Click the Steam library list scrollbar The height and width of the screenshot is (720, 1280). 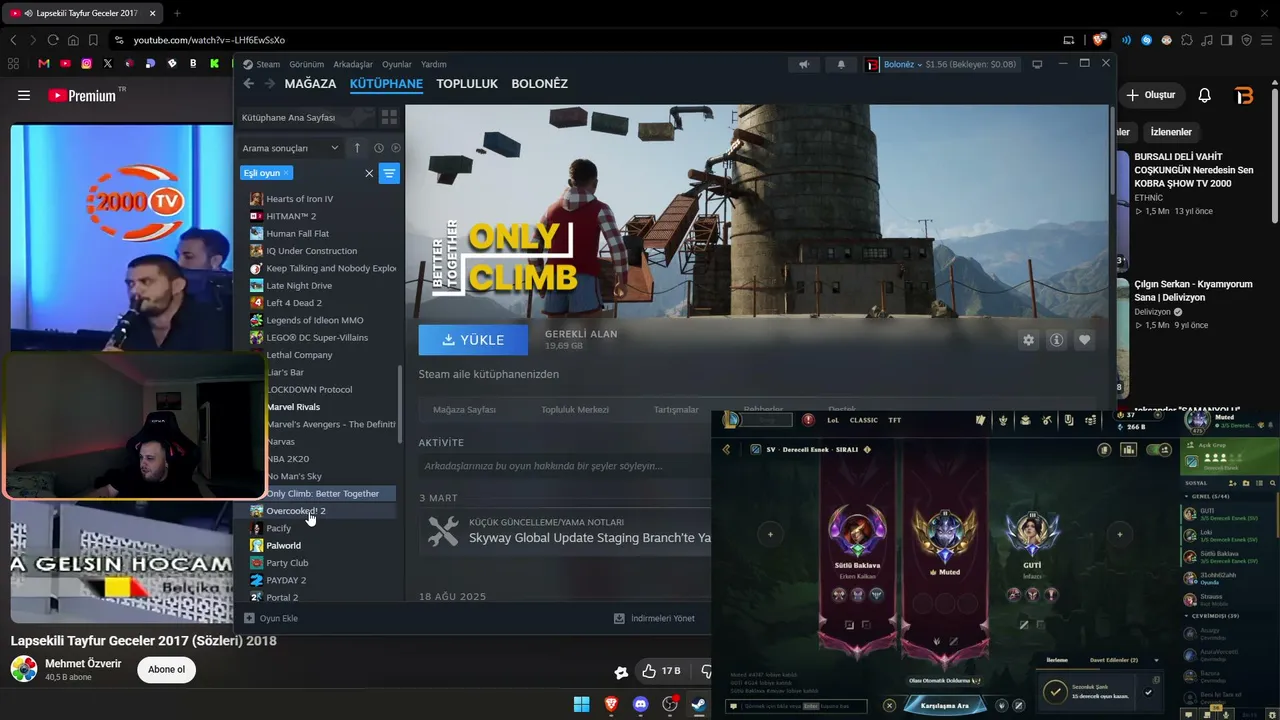[x=400, y=405]
